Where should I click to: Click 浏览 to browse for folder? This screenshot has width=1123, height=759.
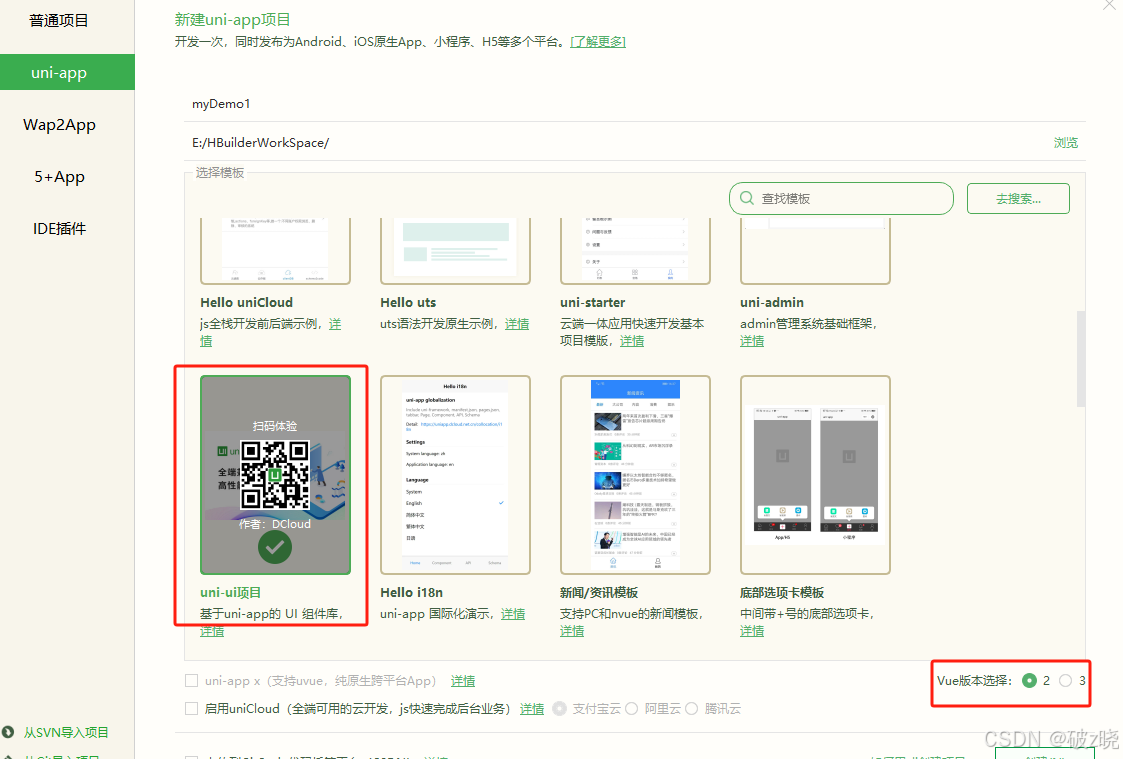[x=1066, y=142]
